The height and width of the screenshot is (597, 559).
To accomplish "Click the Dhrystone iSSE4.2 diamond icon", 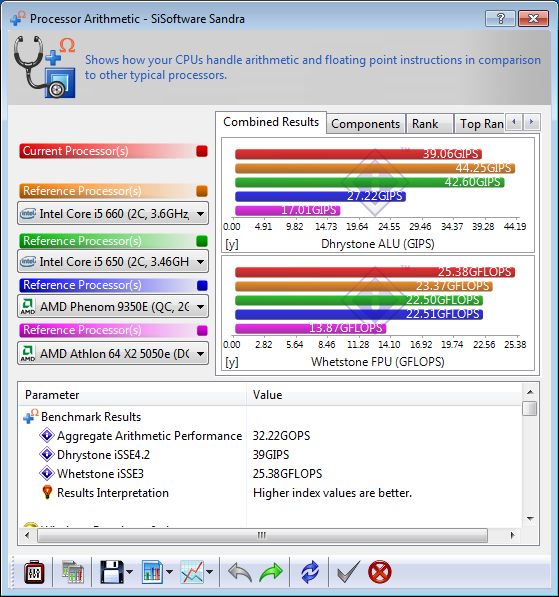I will pyautogui.click(x=47, y=454).
